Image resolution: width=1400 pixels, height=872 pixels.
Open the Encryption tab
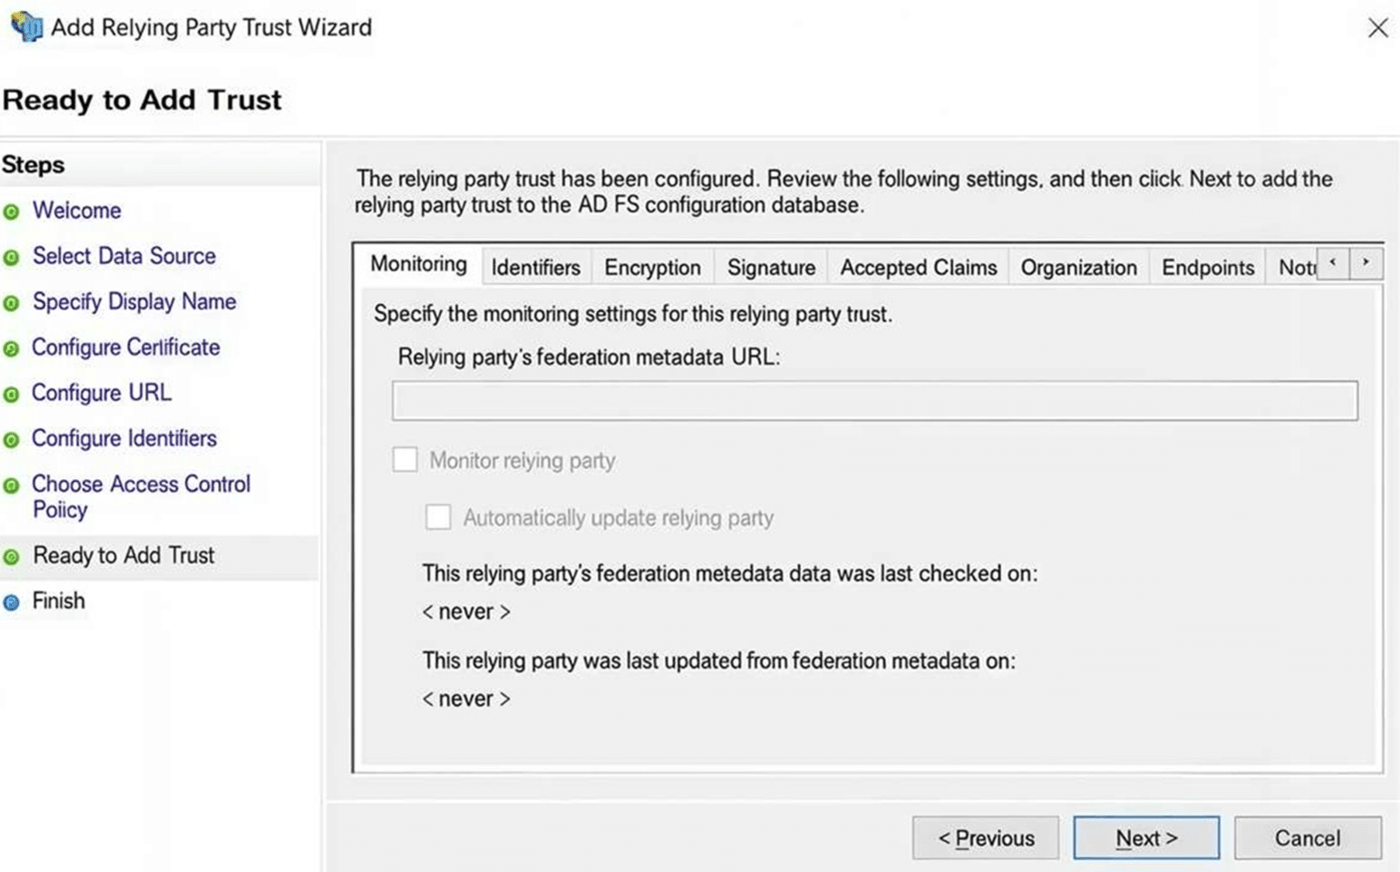tap(652, 267)
